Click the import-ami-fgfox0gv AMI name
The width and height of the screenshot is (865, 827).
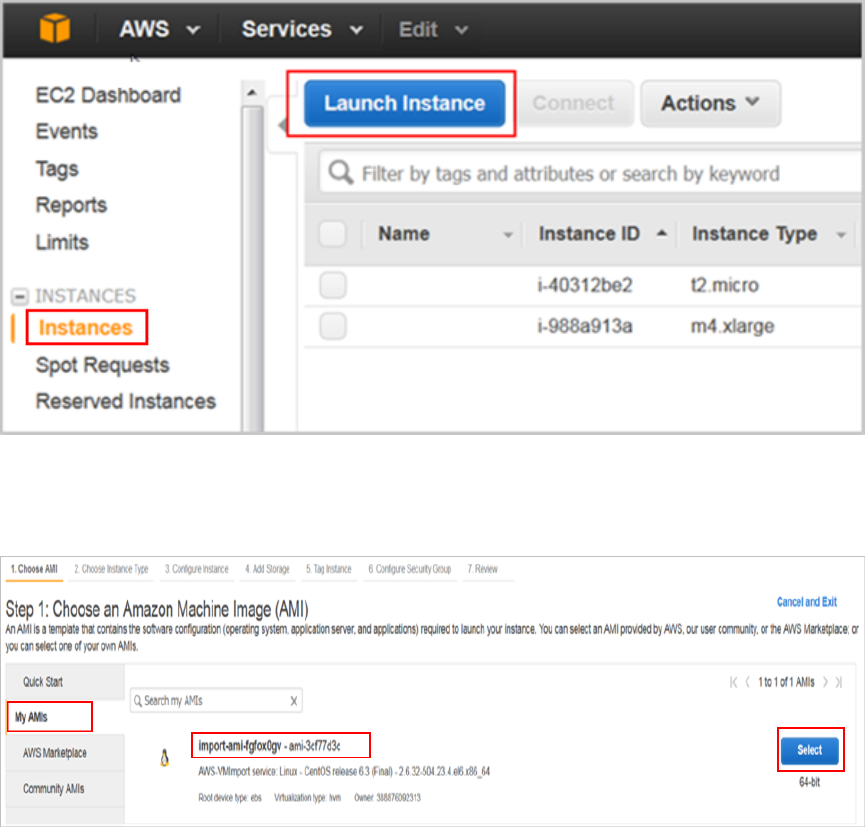pos(240,746)
